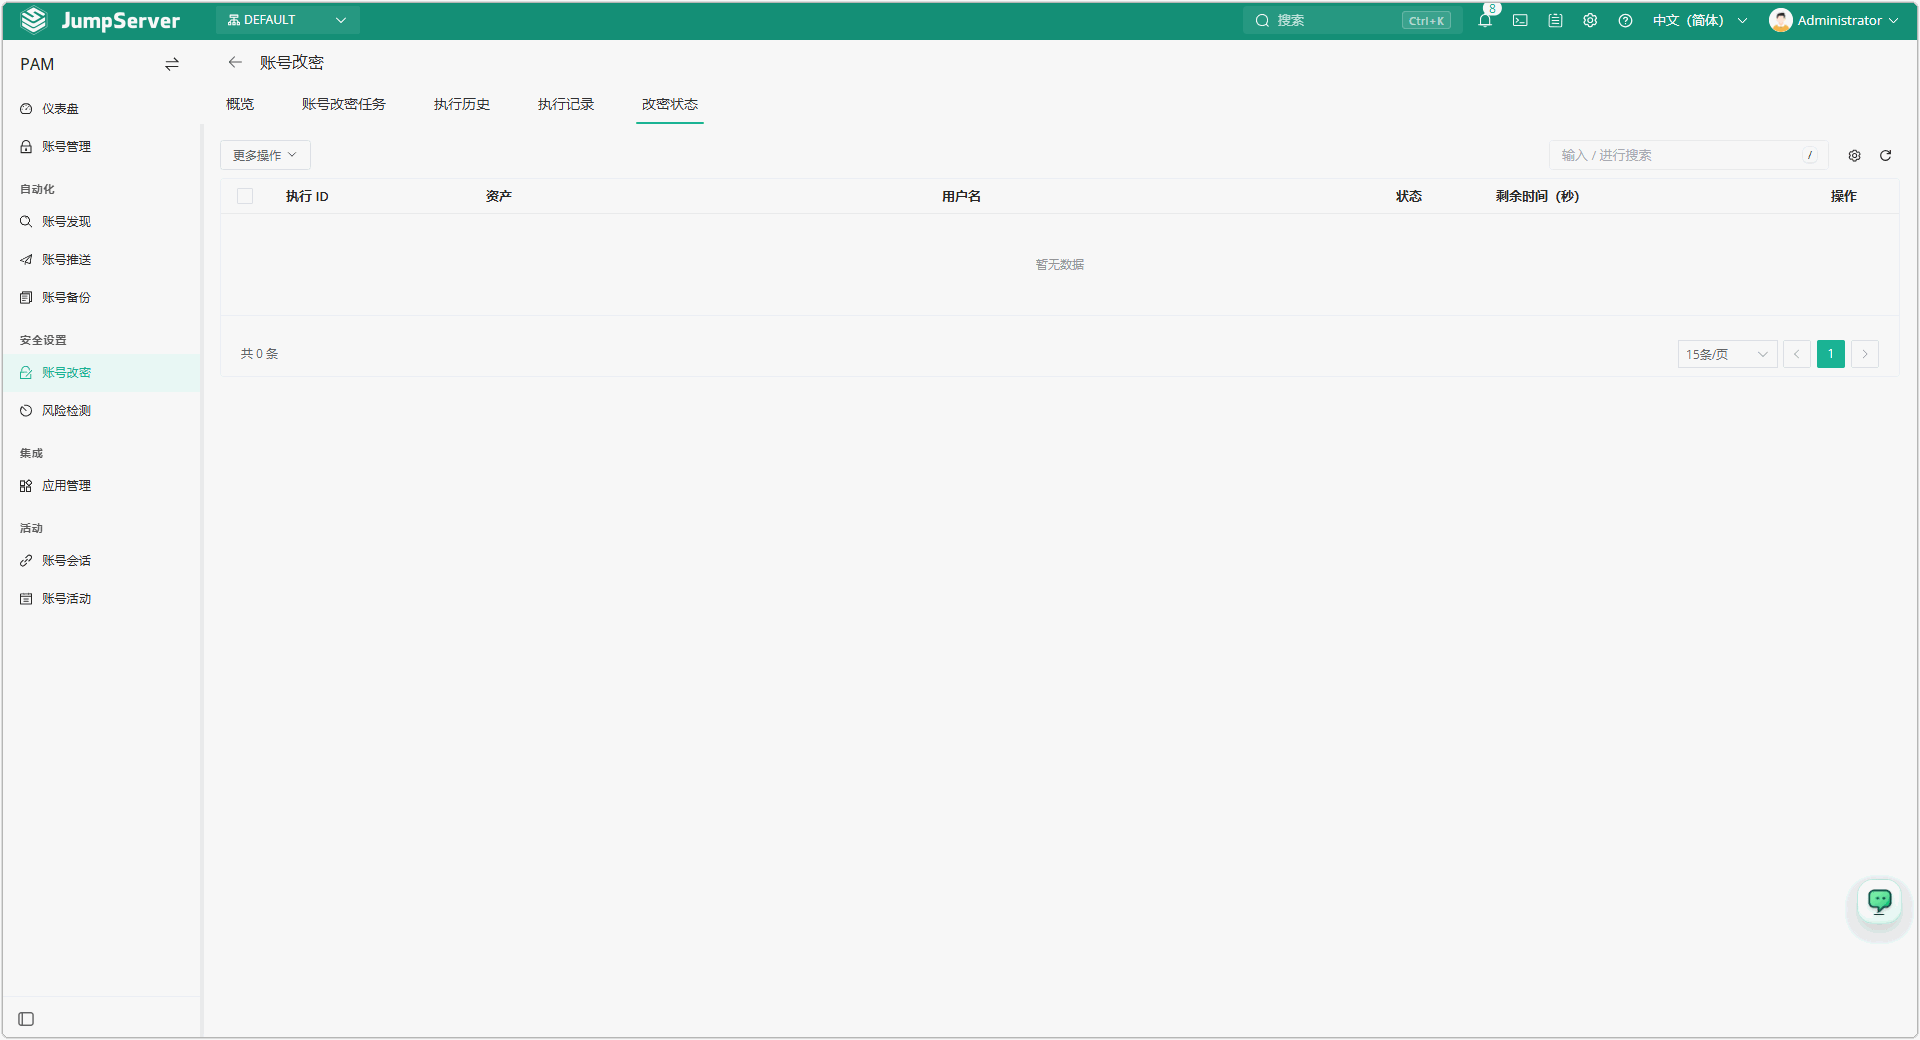Refresh the table with reload icon
Screen dimensions: 1920x1040
tap(1885, 155)
